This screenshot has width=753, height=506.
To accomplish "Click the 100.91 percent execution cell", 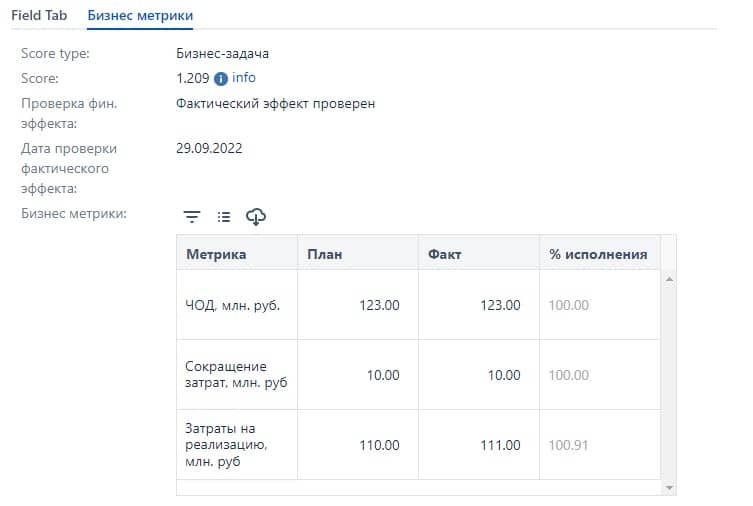I will (x=569, y=445).
